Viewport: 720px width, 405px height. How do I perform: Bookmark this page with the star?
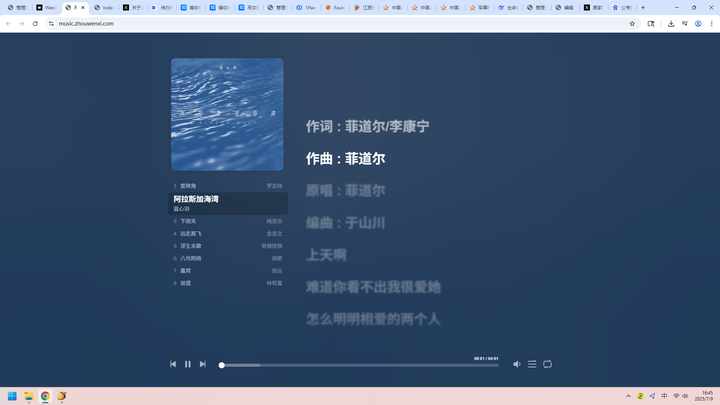coord(632,23)
